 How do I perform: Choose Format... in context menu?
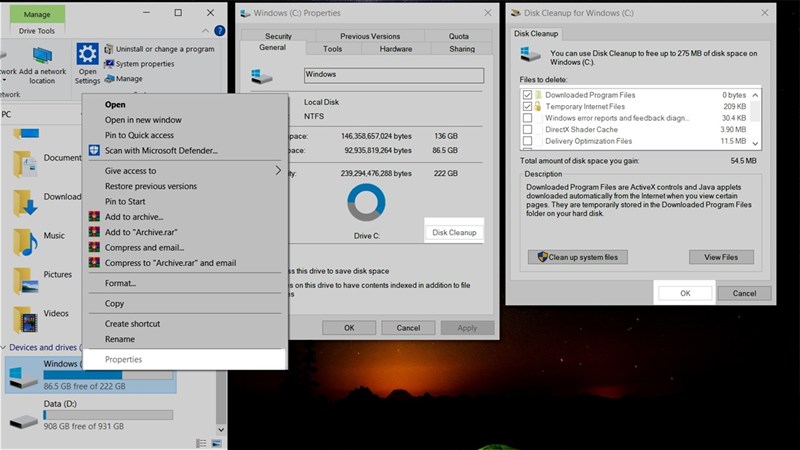point(185,283)
